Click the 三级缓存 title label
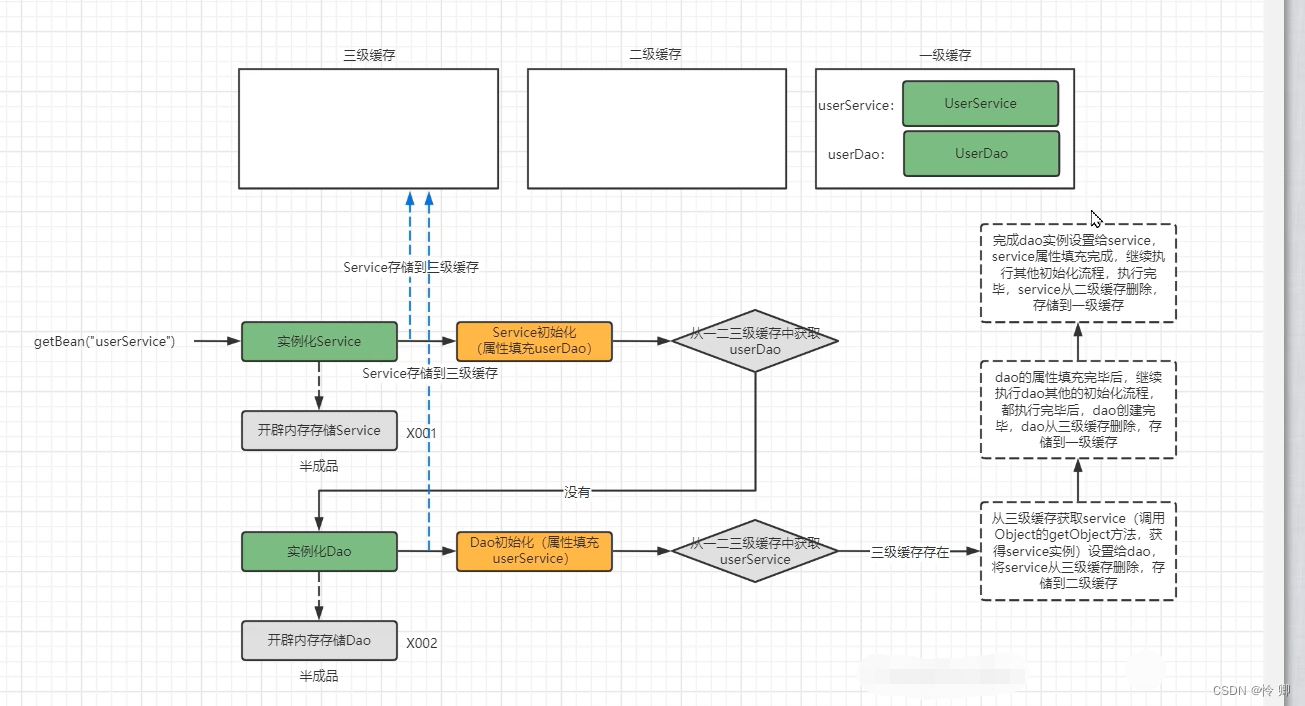 click(369, 55)
